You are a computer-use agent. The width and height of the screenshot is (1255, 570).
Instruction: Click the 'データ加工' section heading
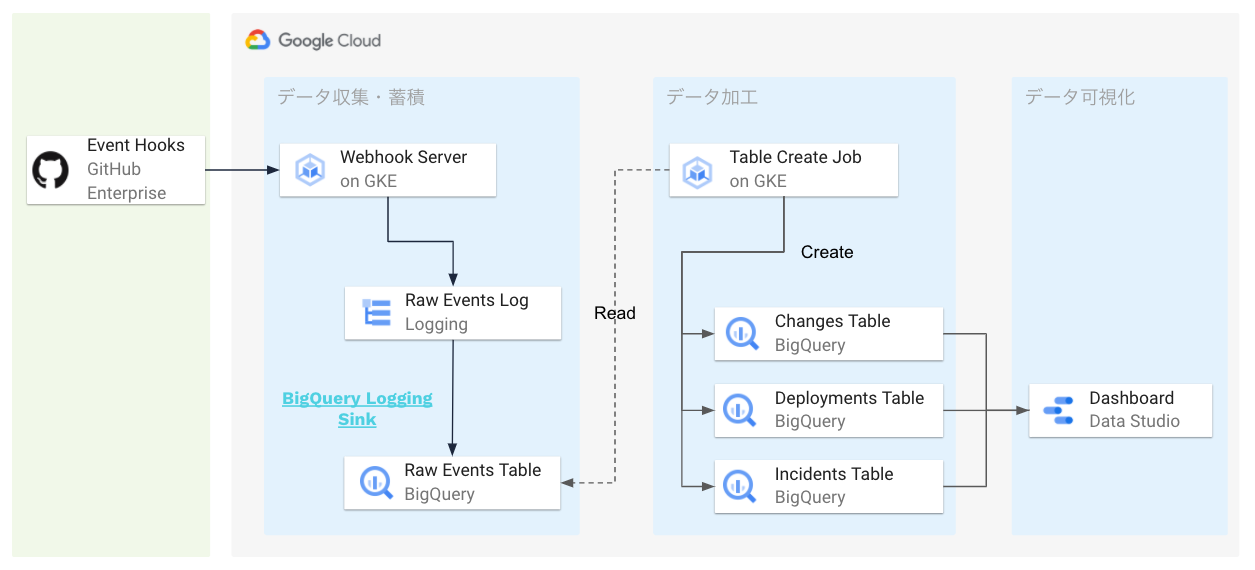point(712,97)
